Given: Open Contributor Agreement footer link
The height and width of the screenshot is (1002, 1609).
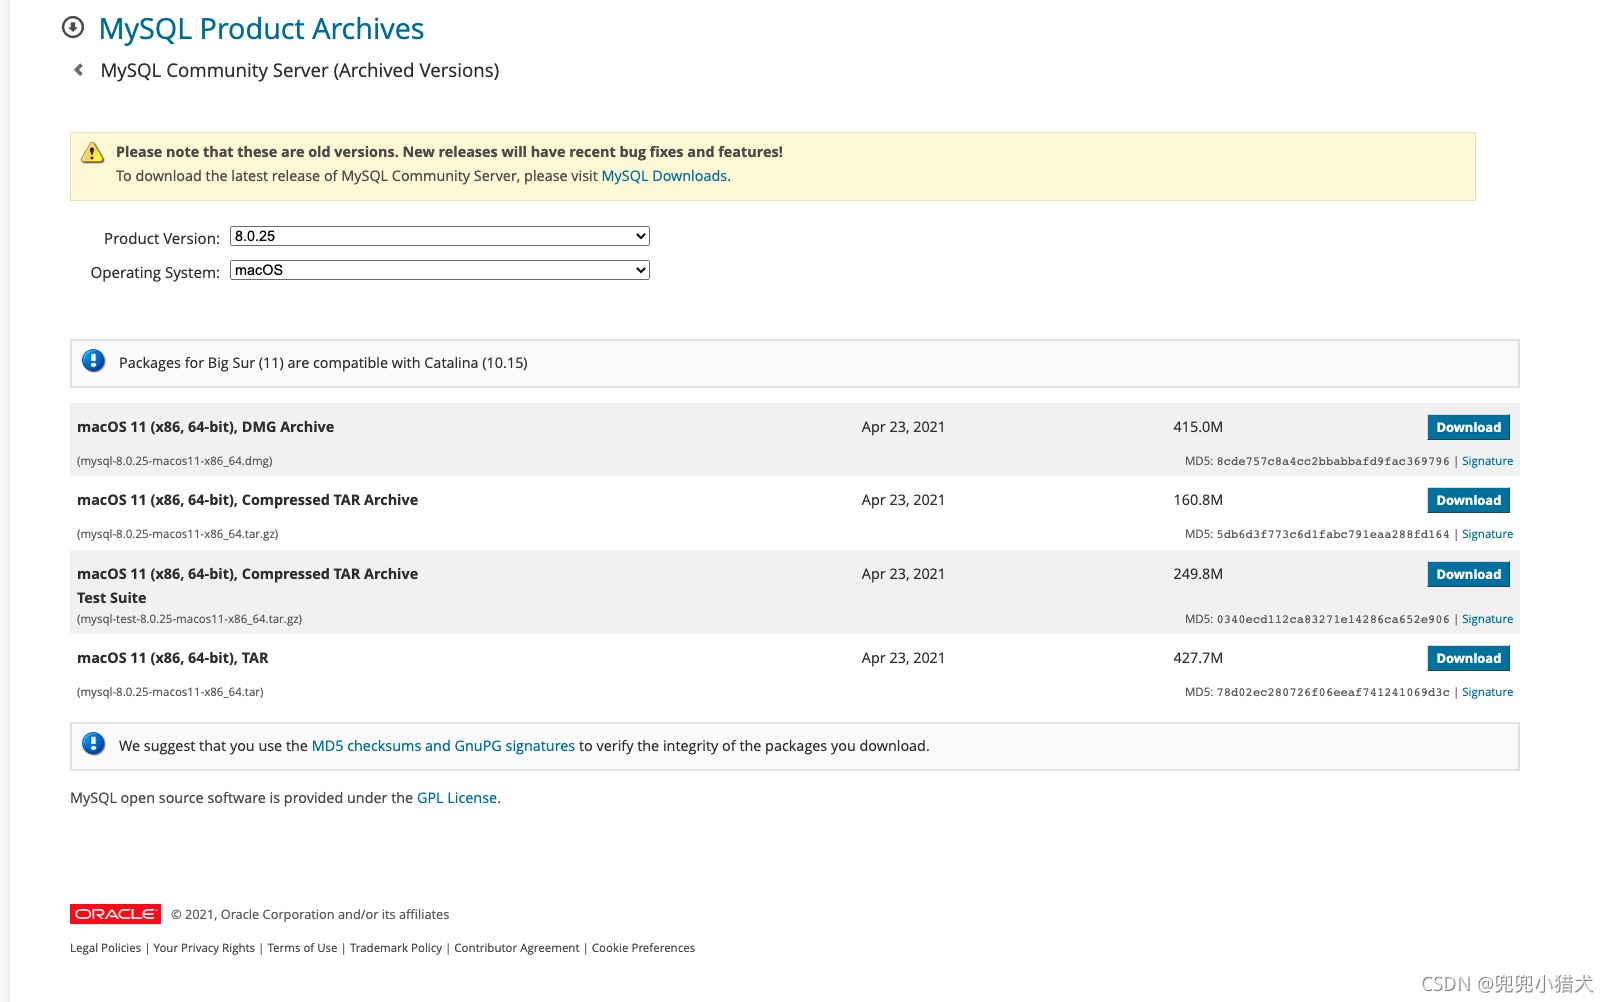Looking at the screenshot, I should click(x=517, y=948).
